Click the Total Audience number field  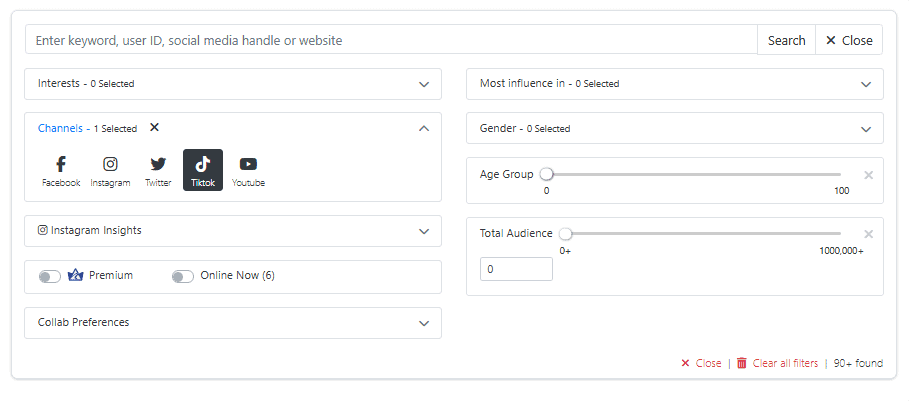[x=516, y=269]
